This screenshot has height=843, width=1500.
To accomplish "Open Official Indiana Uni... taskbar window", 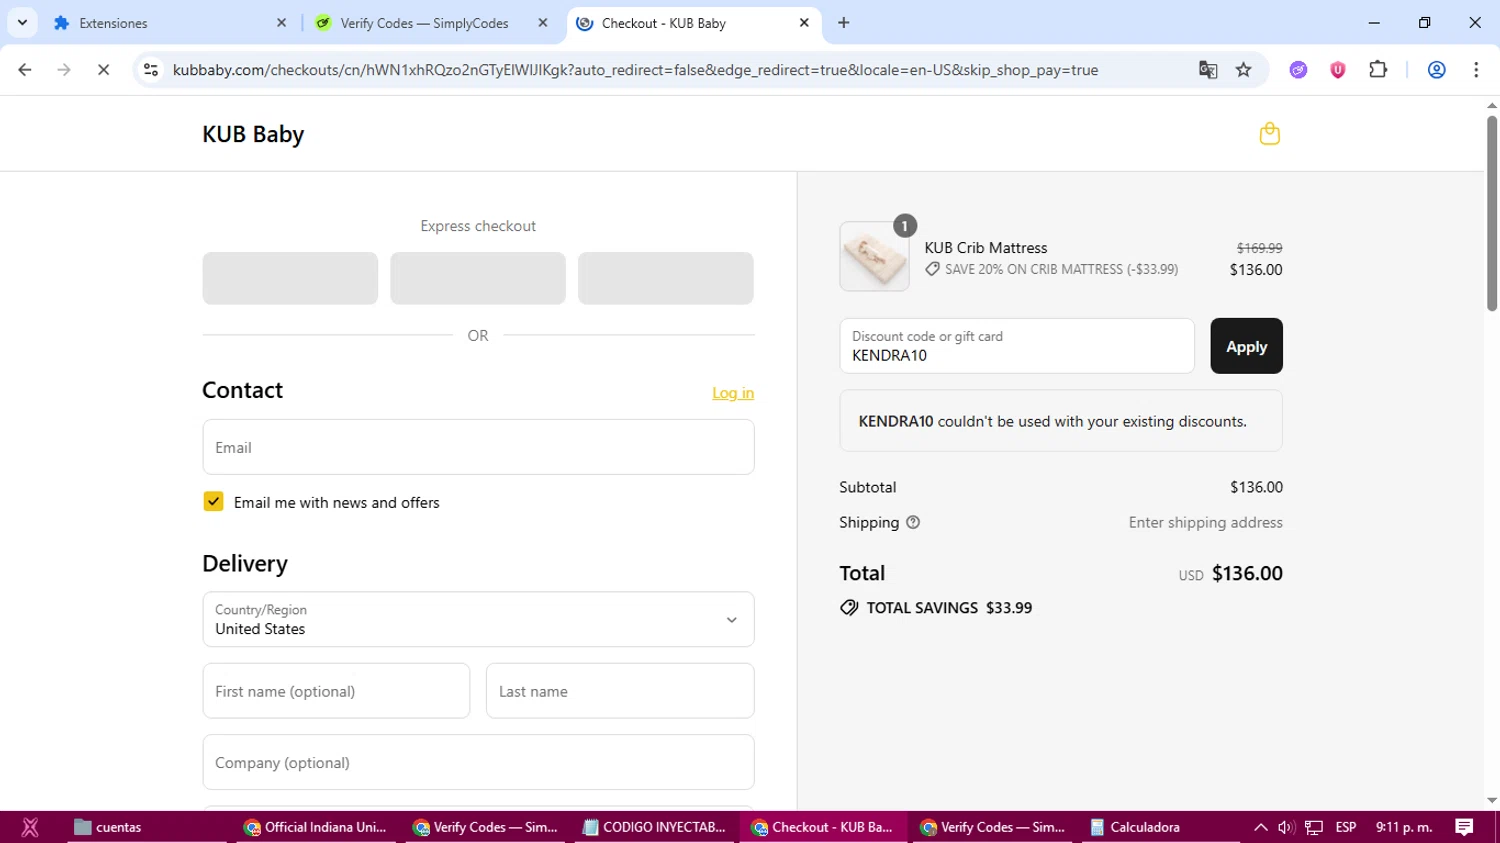I will [316, 827].
